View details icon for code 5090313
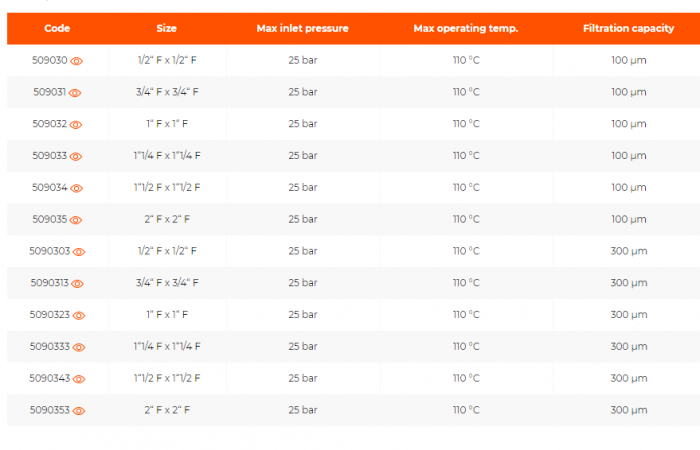 (80, 284)
